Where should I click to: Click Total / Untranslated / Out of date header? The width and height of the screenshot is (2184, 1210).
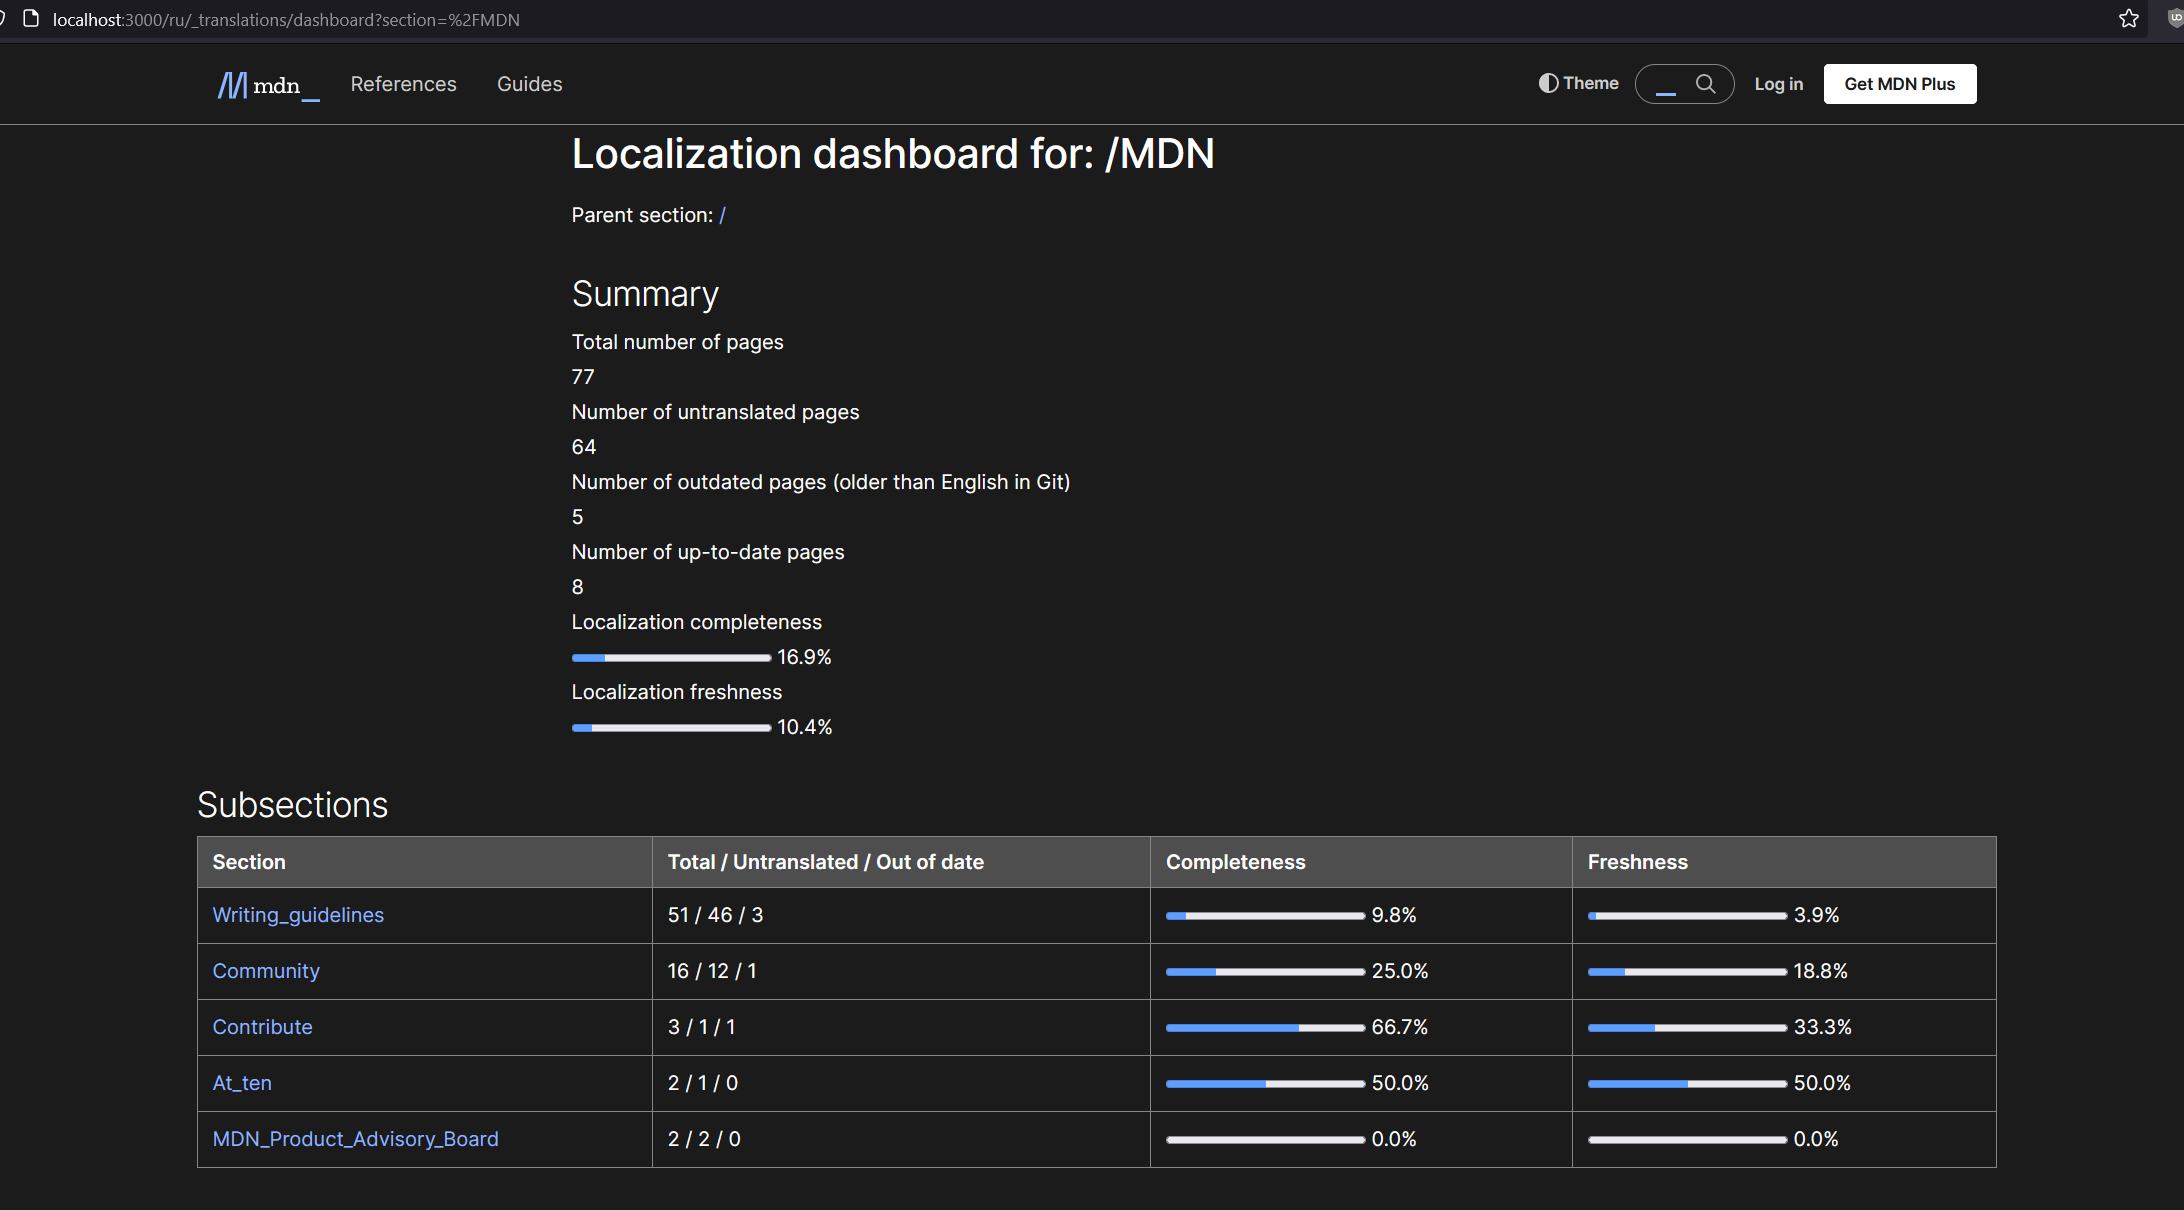tap(901, 862)
